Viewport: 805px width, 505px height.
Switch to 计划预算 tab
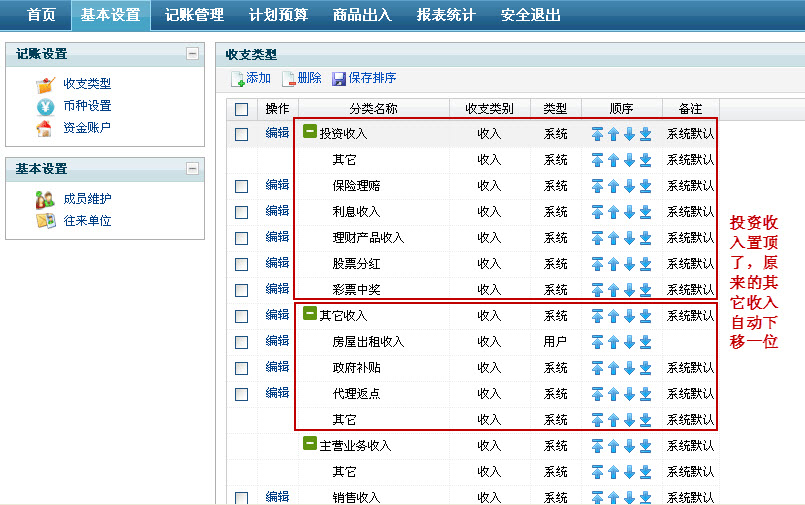tap(278, 15)
